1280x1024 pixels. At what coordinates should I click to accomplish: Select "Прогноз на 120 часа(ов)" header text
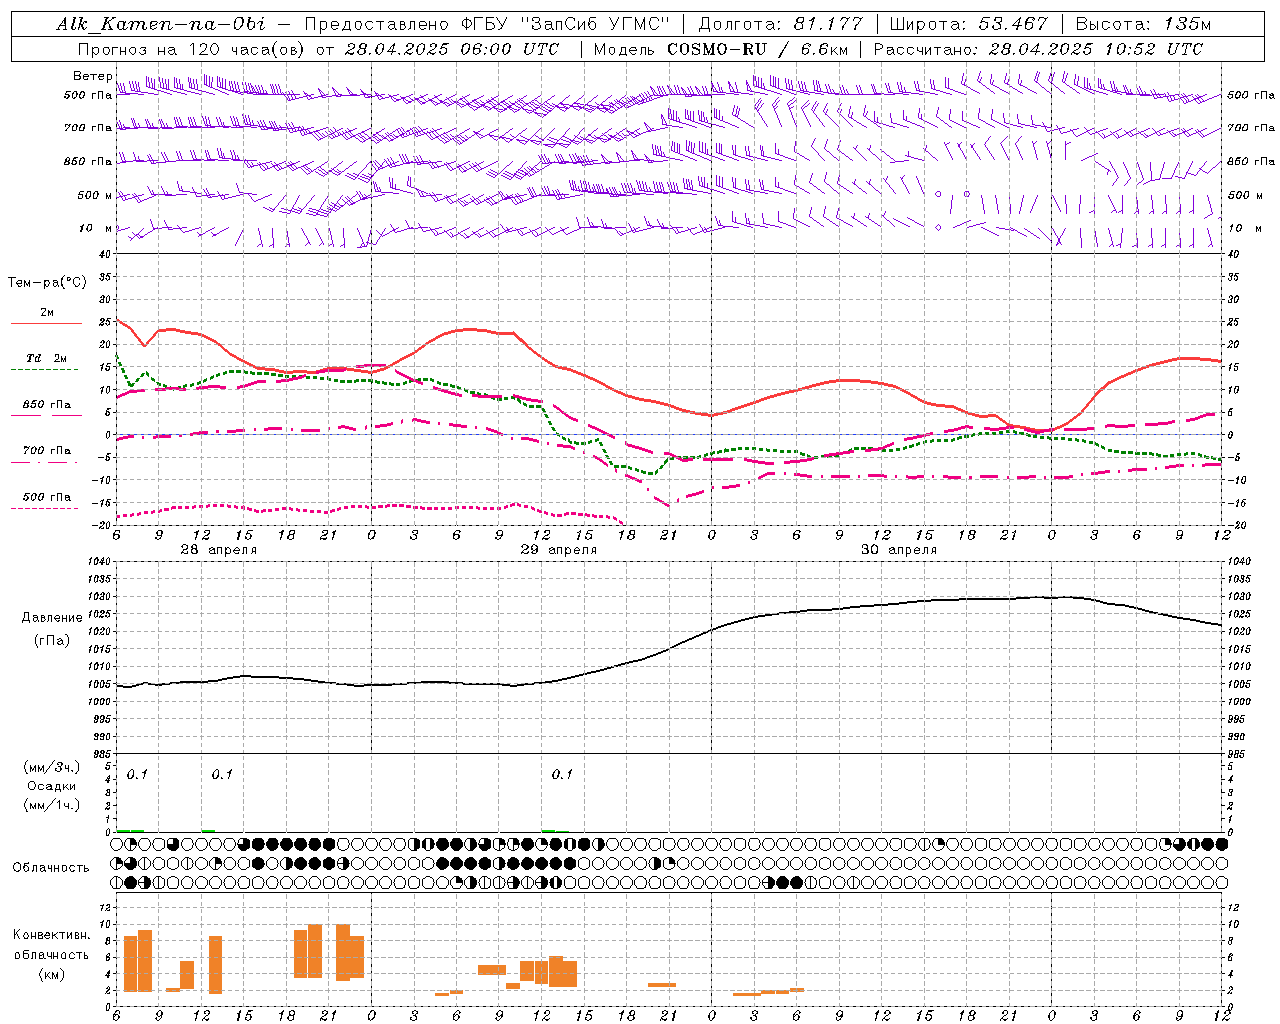[x=193, y=49]
